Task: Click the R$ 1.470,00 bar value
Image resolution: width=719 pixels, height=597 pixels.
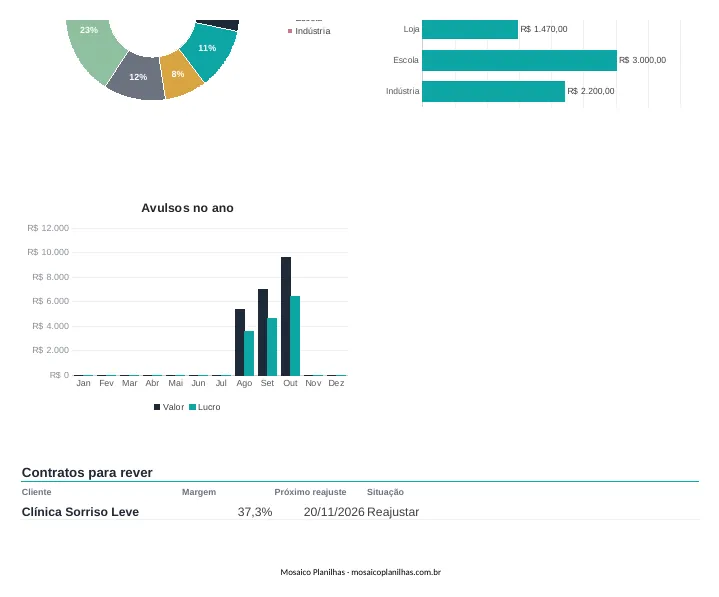Action: click(x=544, y=29)
